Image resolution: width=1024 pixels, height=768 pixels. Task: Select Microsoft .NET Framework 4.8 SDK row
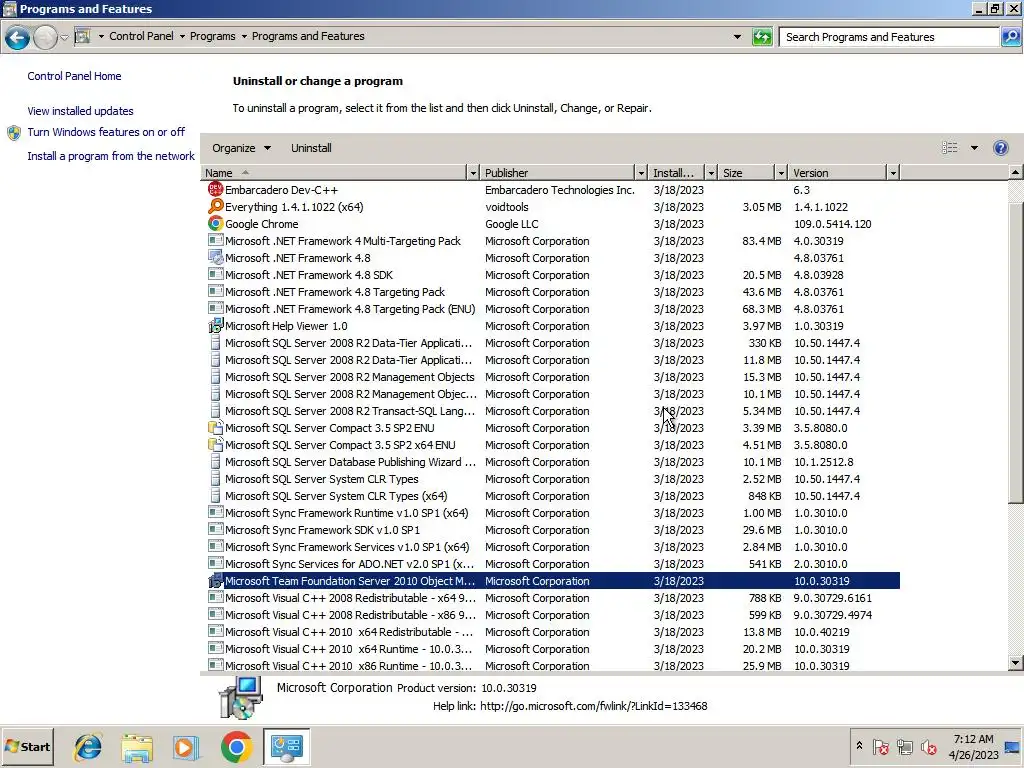552,275
